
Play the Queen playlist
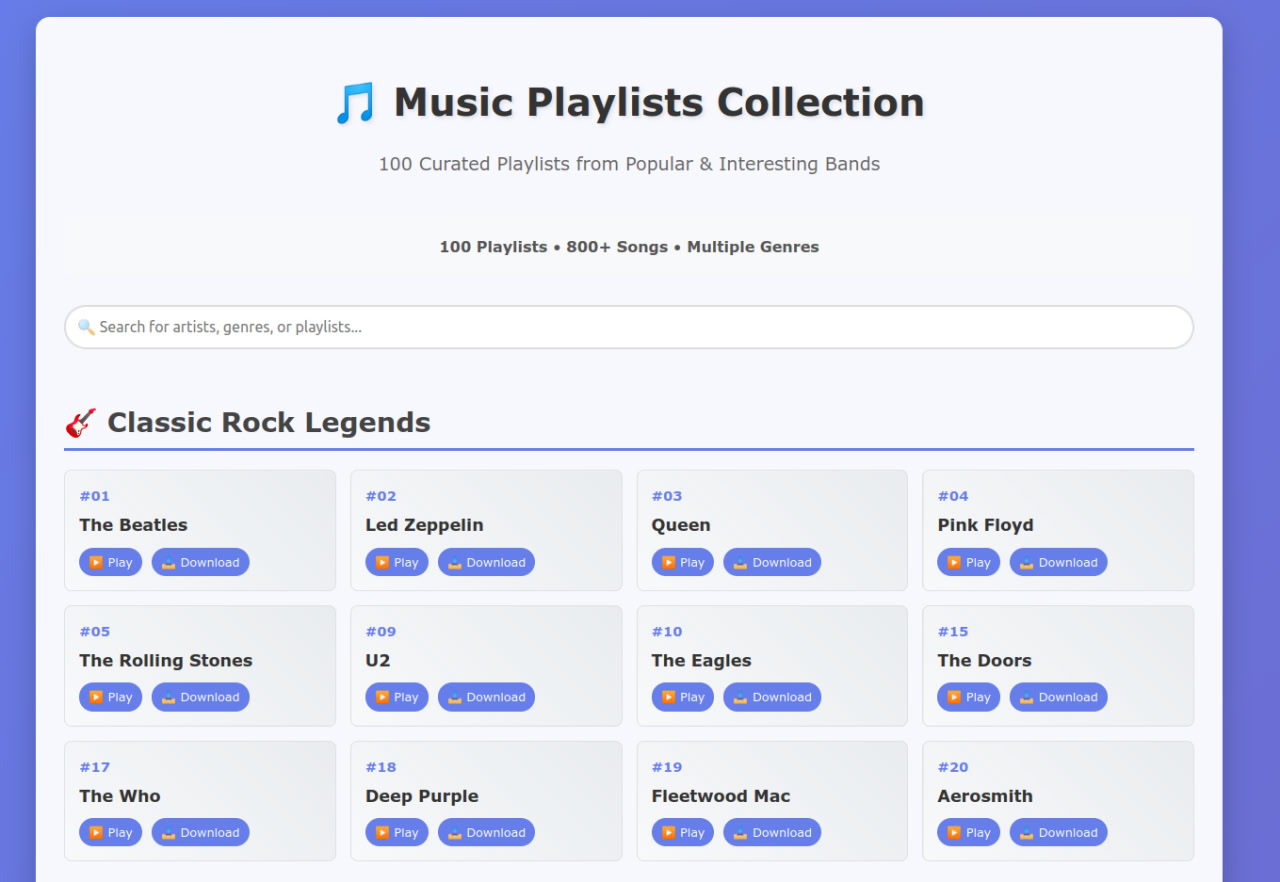683,562
